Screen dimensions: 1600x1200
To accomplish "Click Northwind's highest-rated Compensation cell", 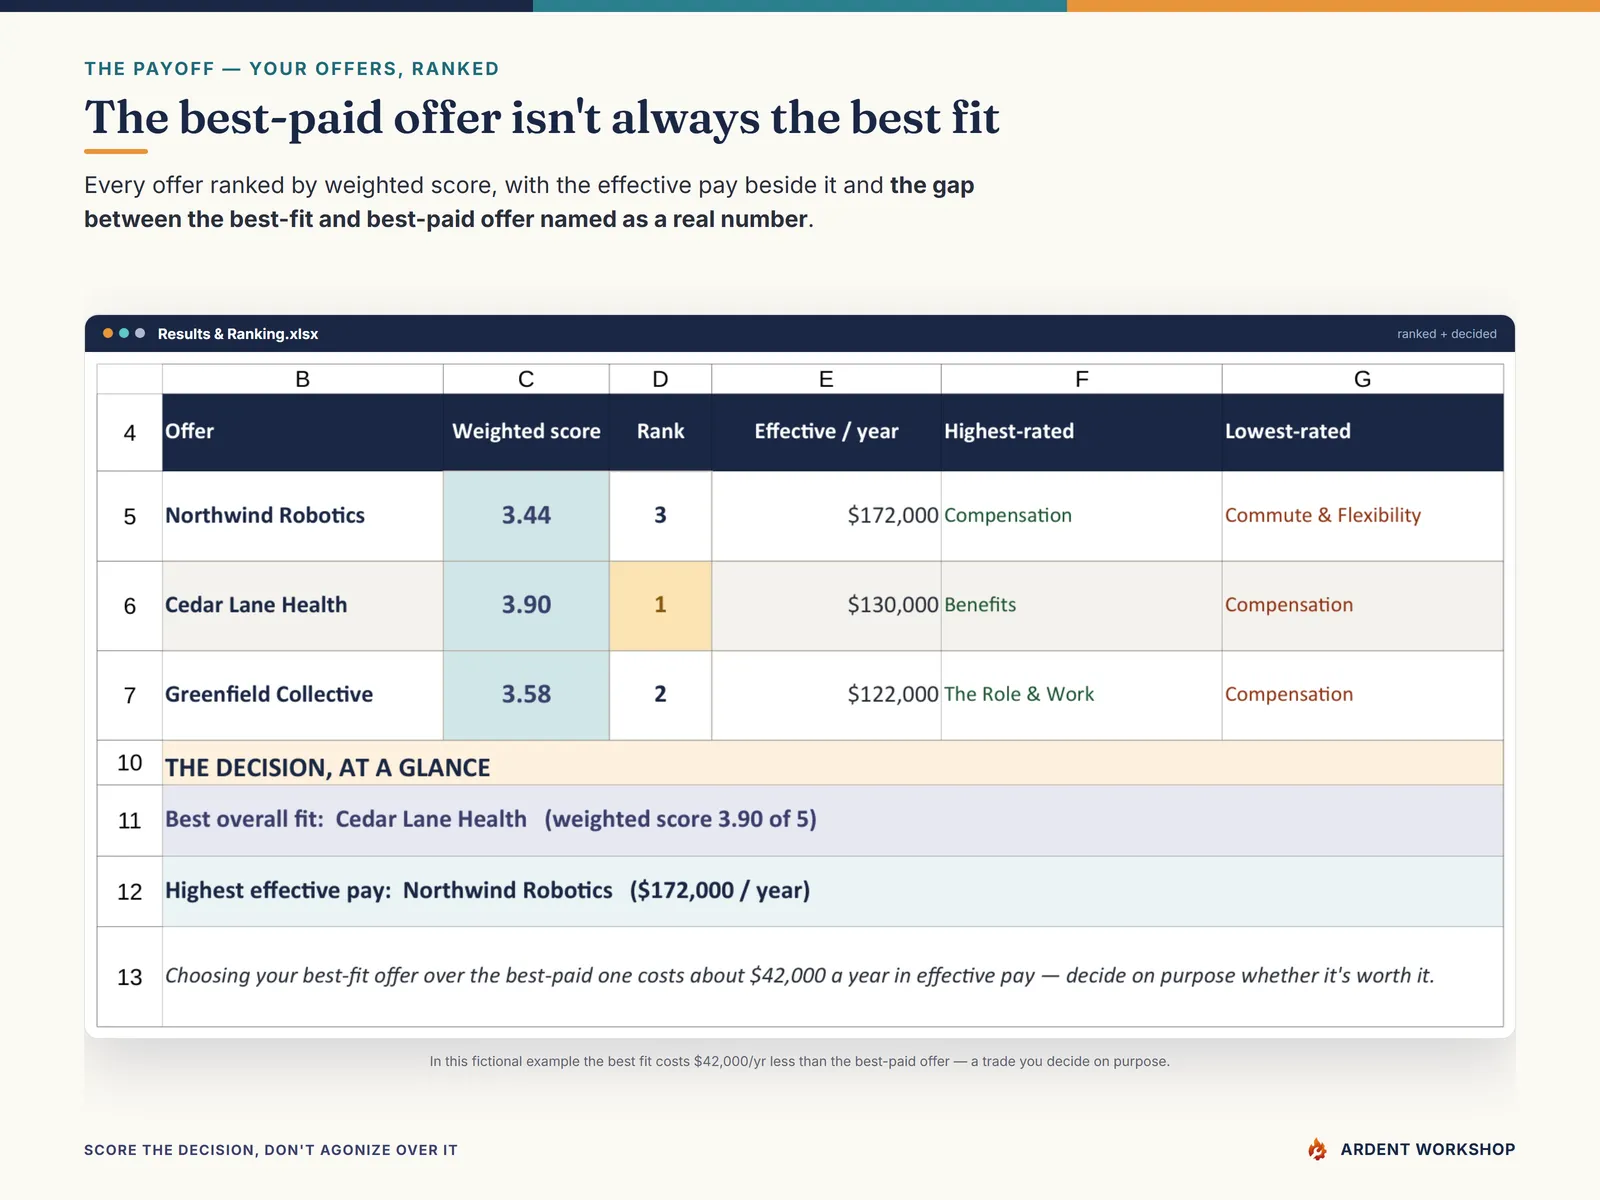I will click(x=1082, y=516).
